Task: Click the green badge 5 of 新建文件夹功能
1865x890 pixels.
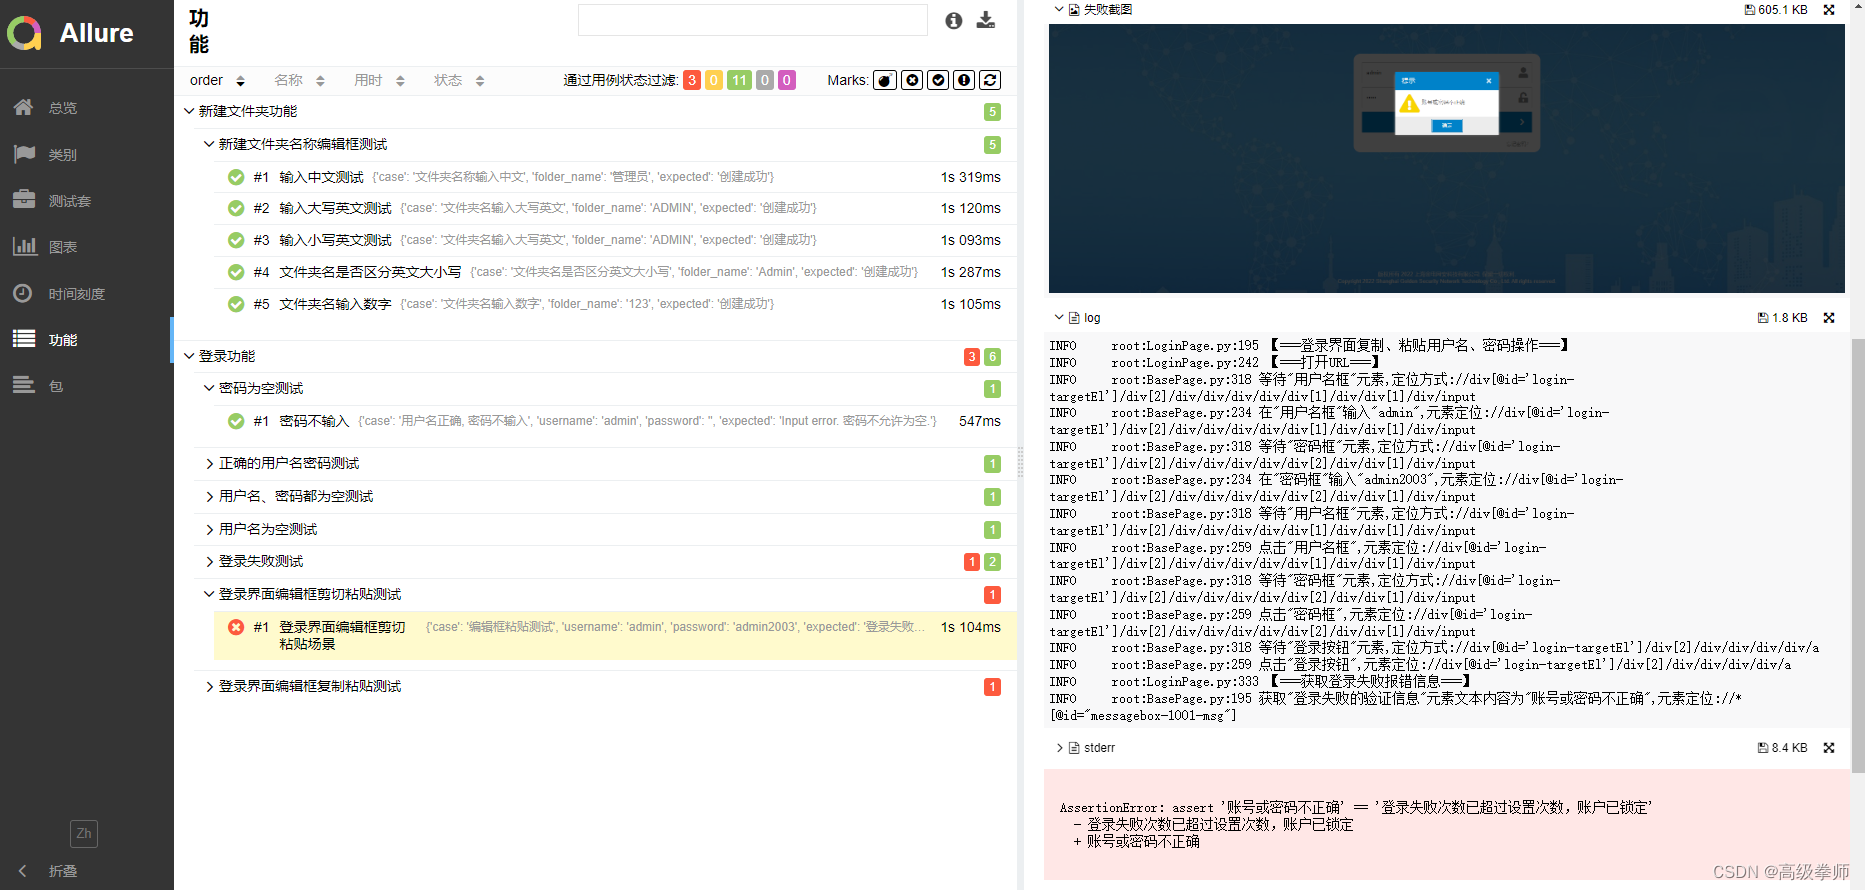Action: pyautogui.click(x=992, y=112)
